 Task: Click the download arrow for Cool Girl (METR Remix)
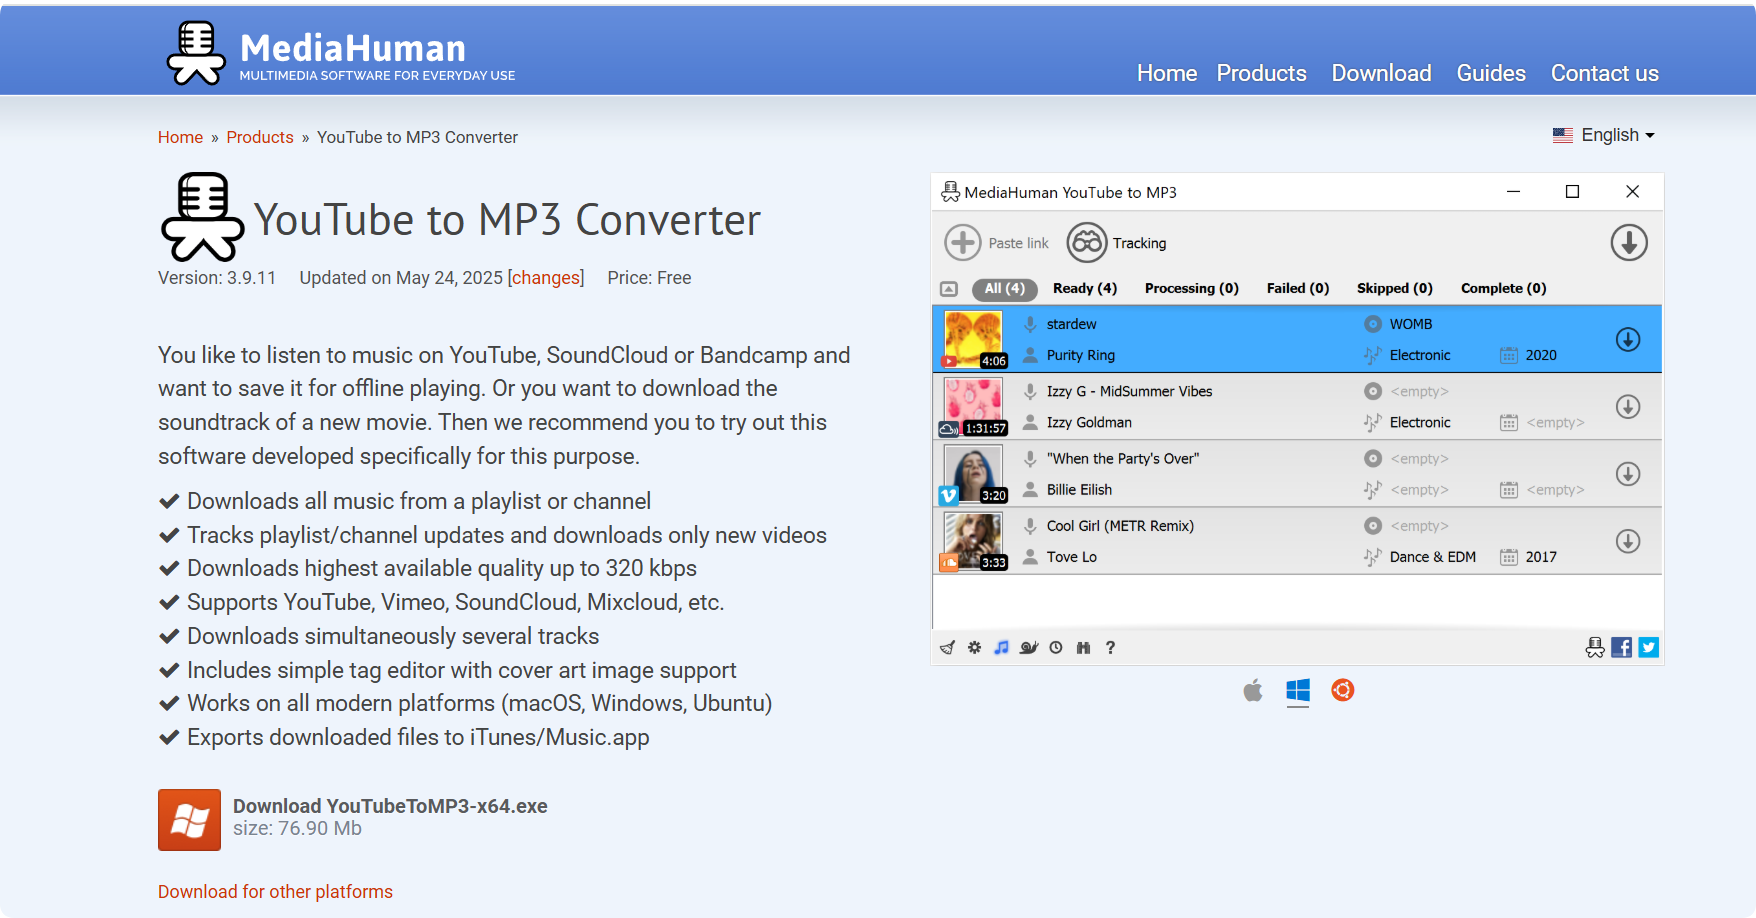click(x=1628, y=541)
